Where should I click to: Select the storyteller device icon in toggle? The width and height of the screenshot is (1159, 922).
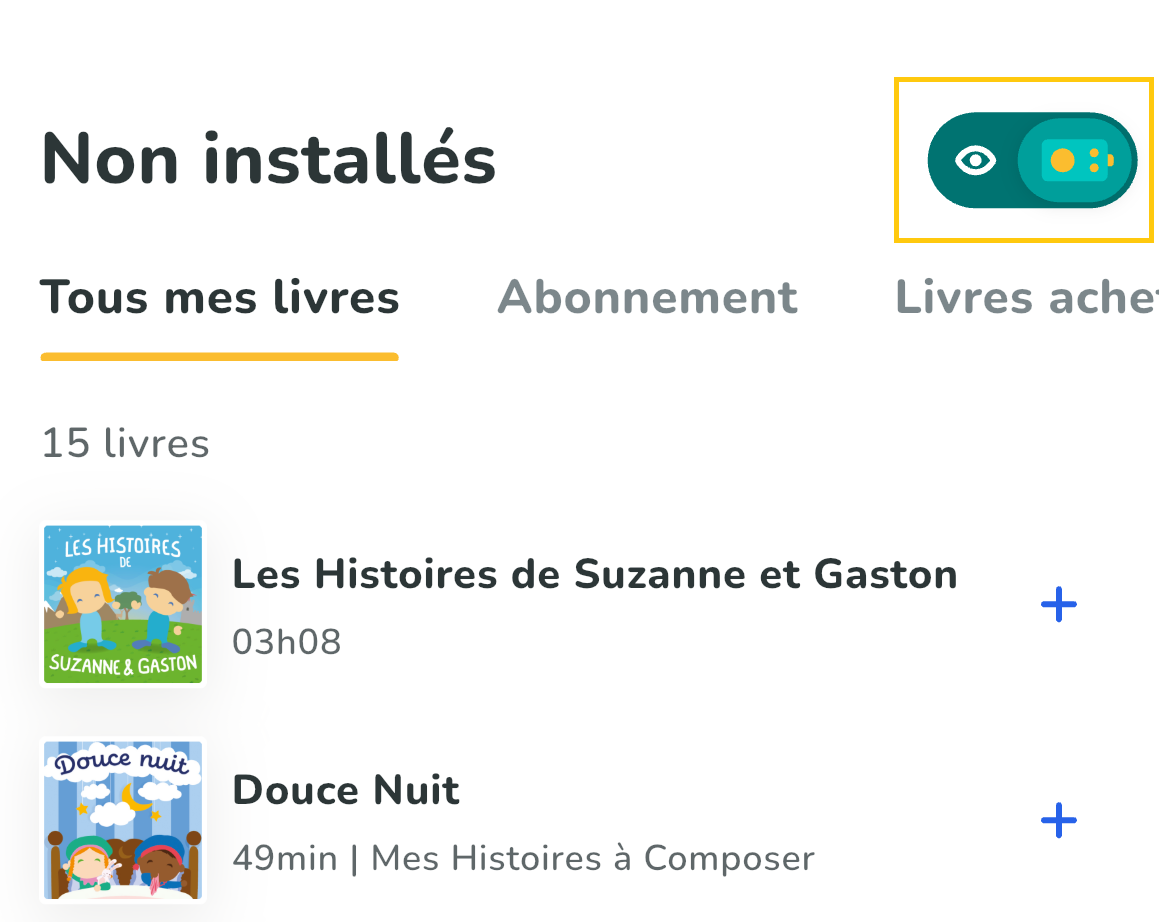(x=1077, y=160)
